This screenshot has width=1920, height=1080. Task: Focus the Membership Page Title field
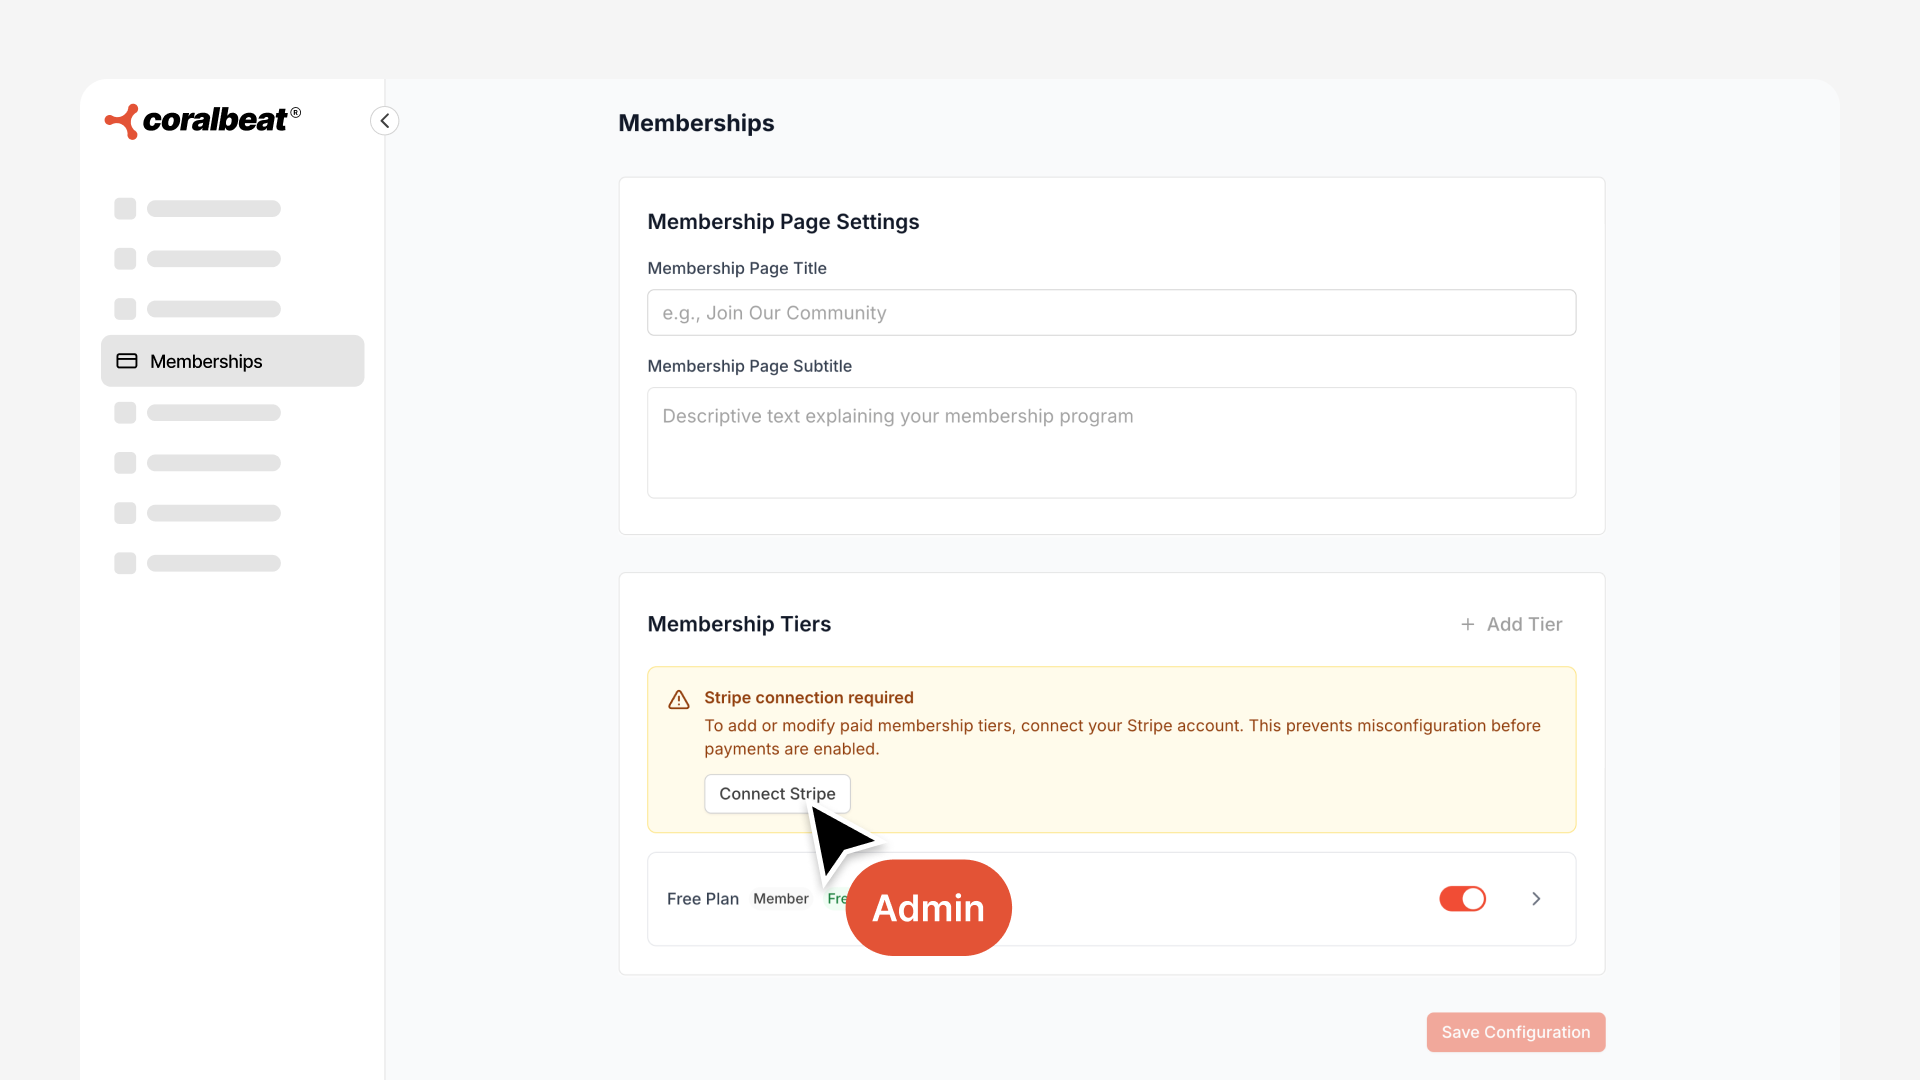pyautogui.click(x=1111, y=313)
